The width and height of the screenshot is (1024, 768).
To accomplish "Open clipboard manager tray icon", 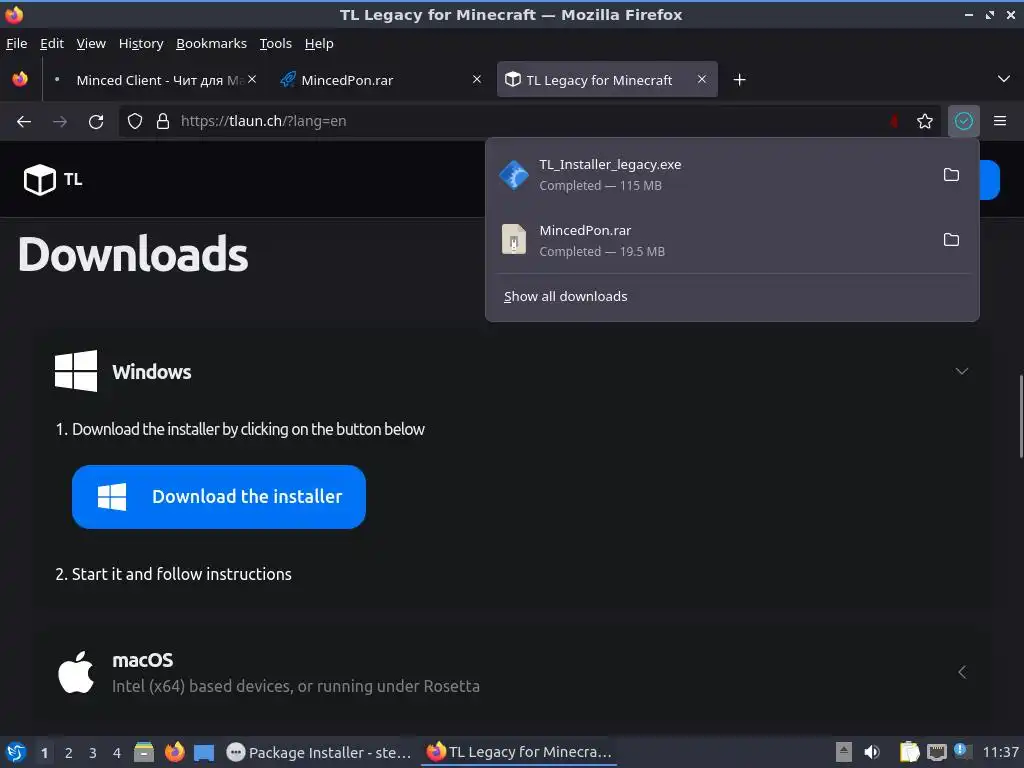I will point(909,752).
